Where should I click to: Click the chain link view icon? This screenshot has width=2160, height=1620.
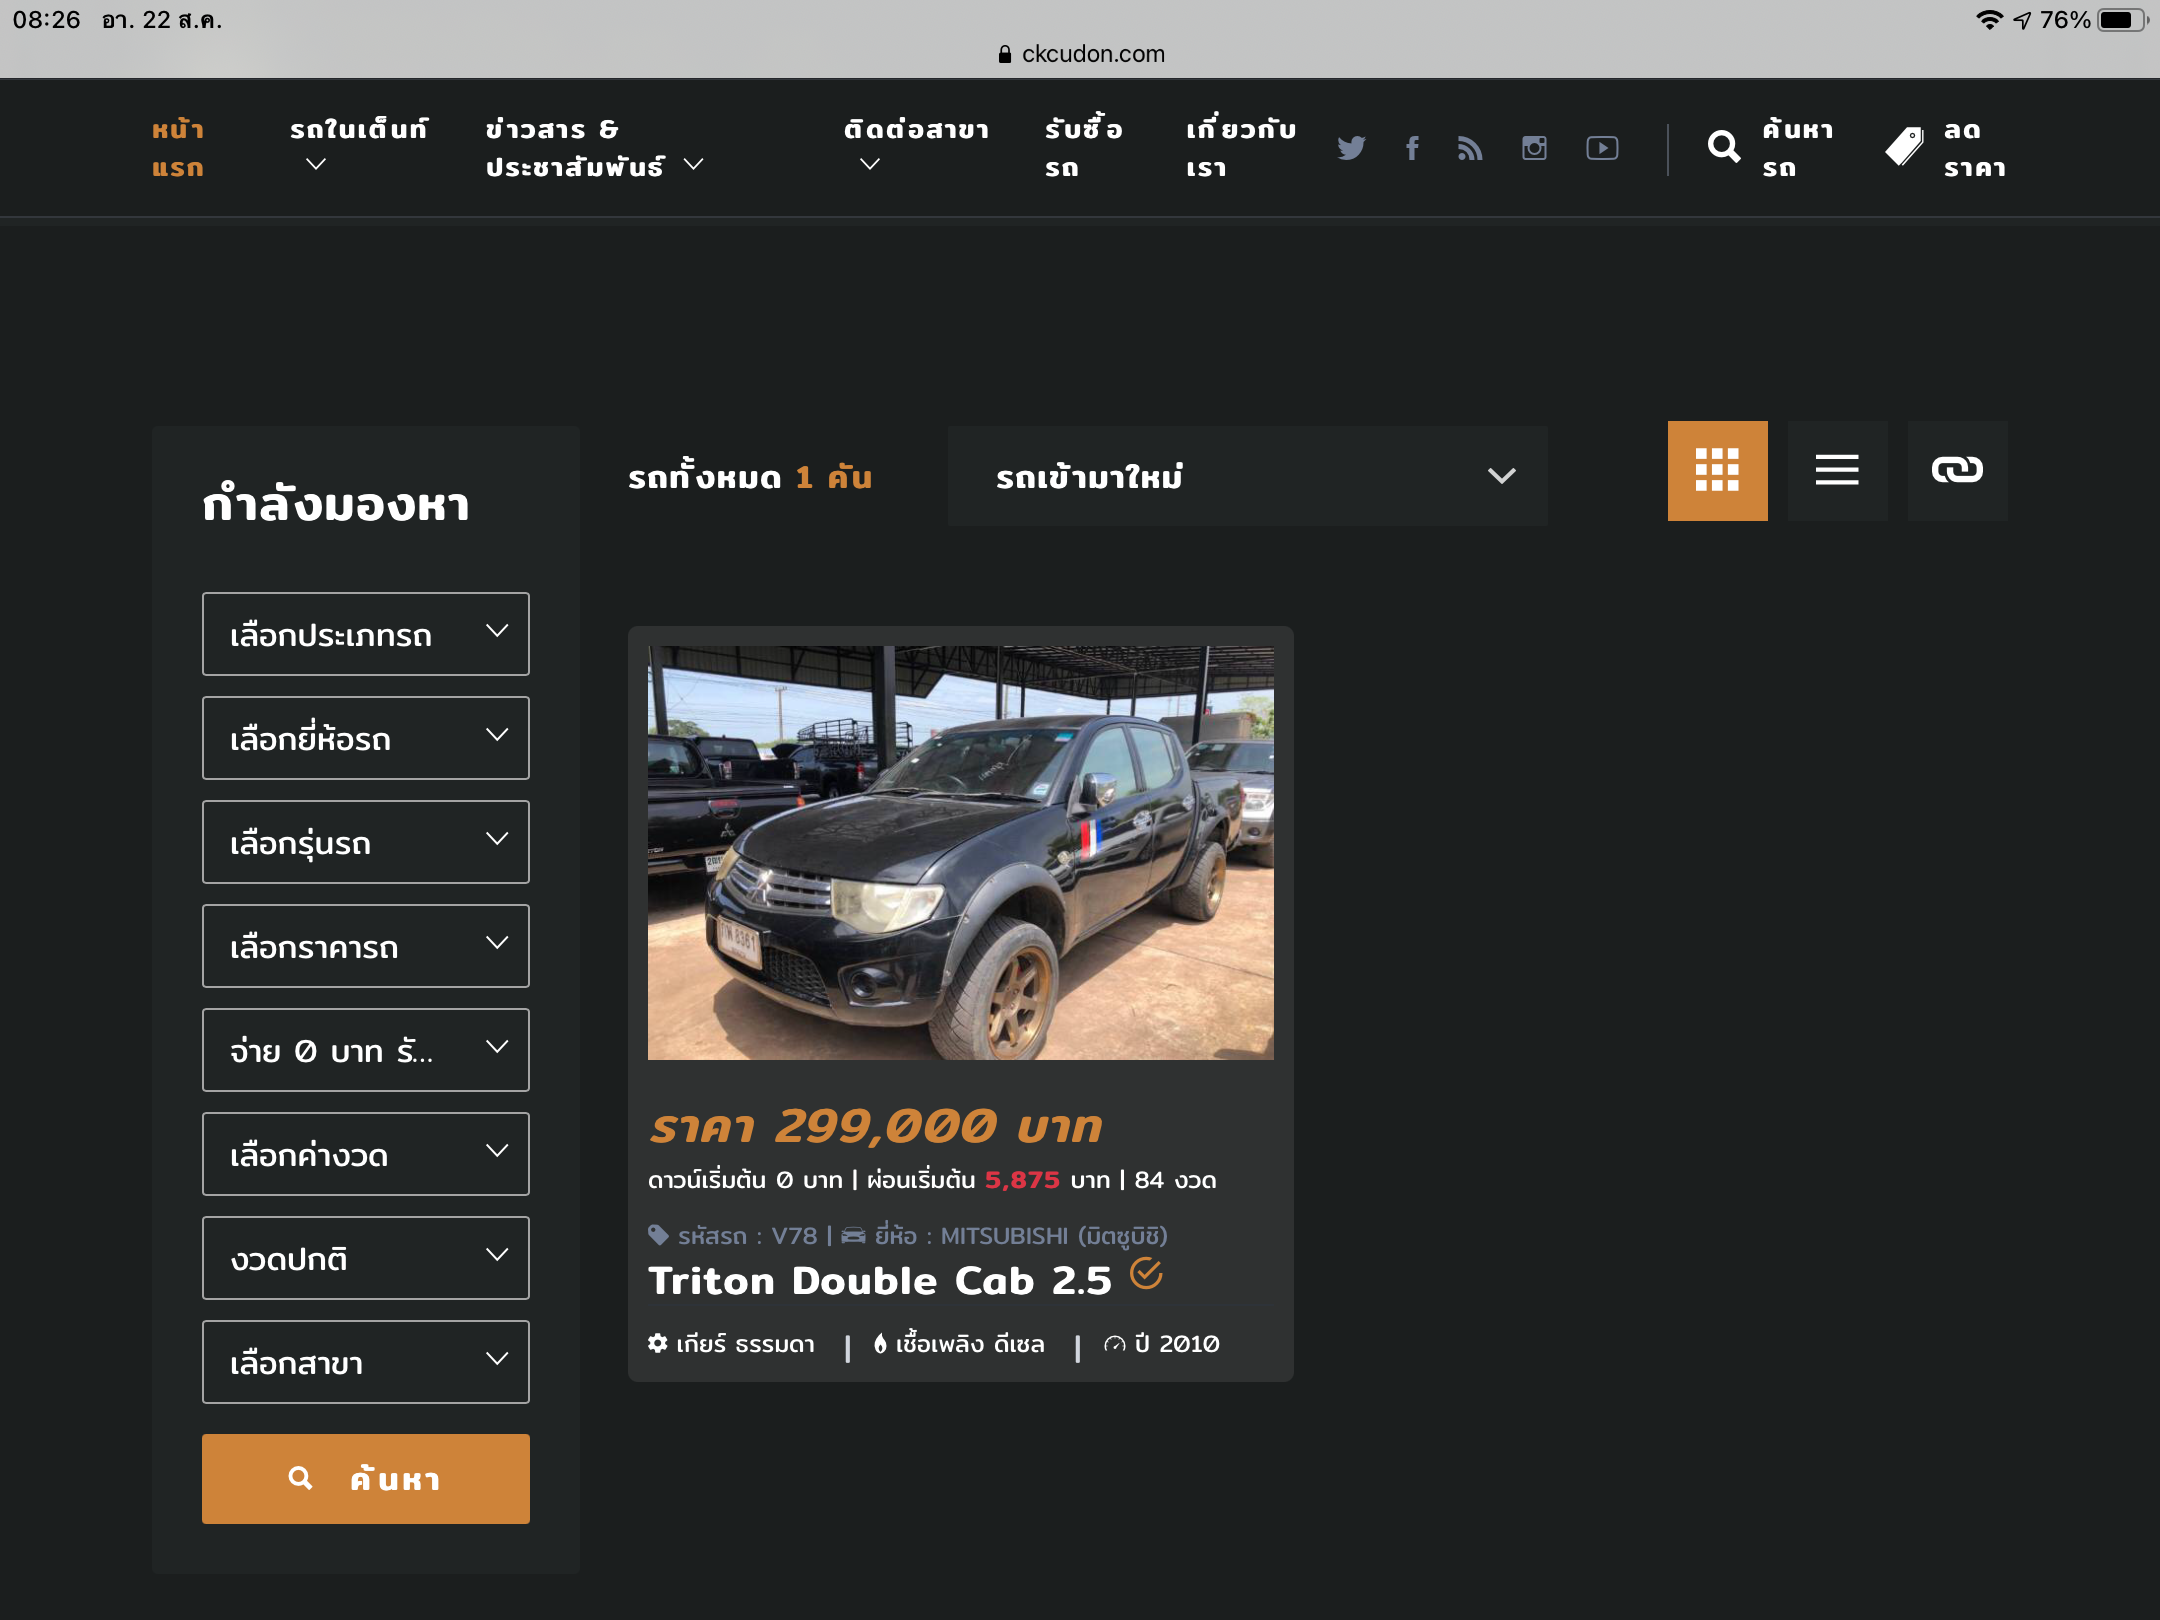[x=1957, y=470]
